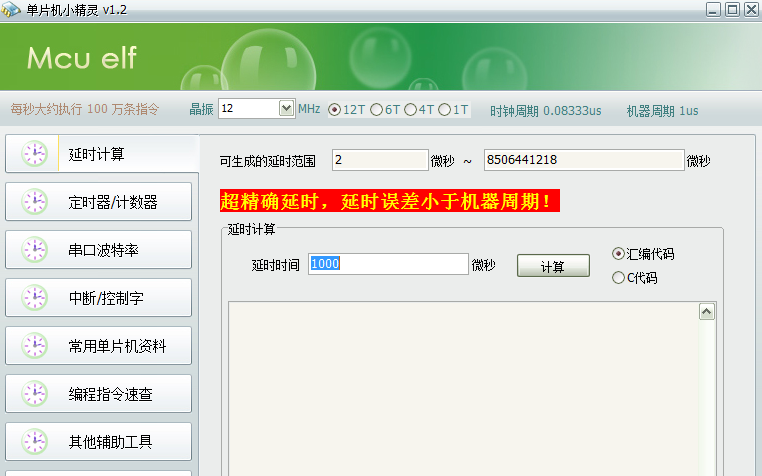Click the clock icon beside 串口波特率
762x476 pixels.
point(35,249)
